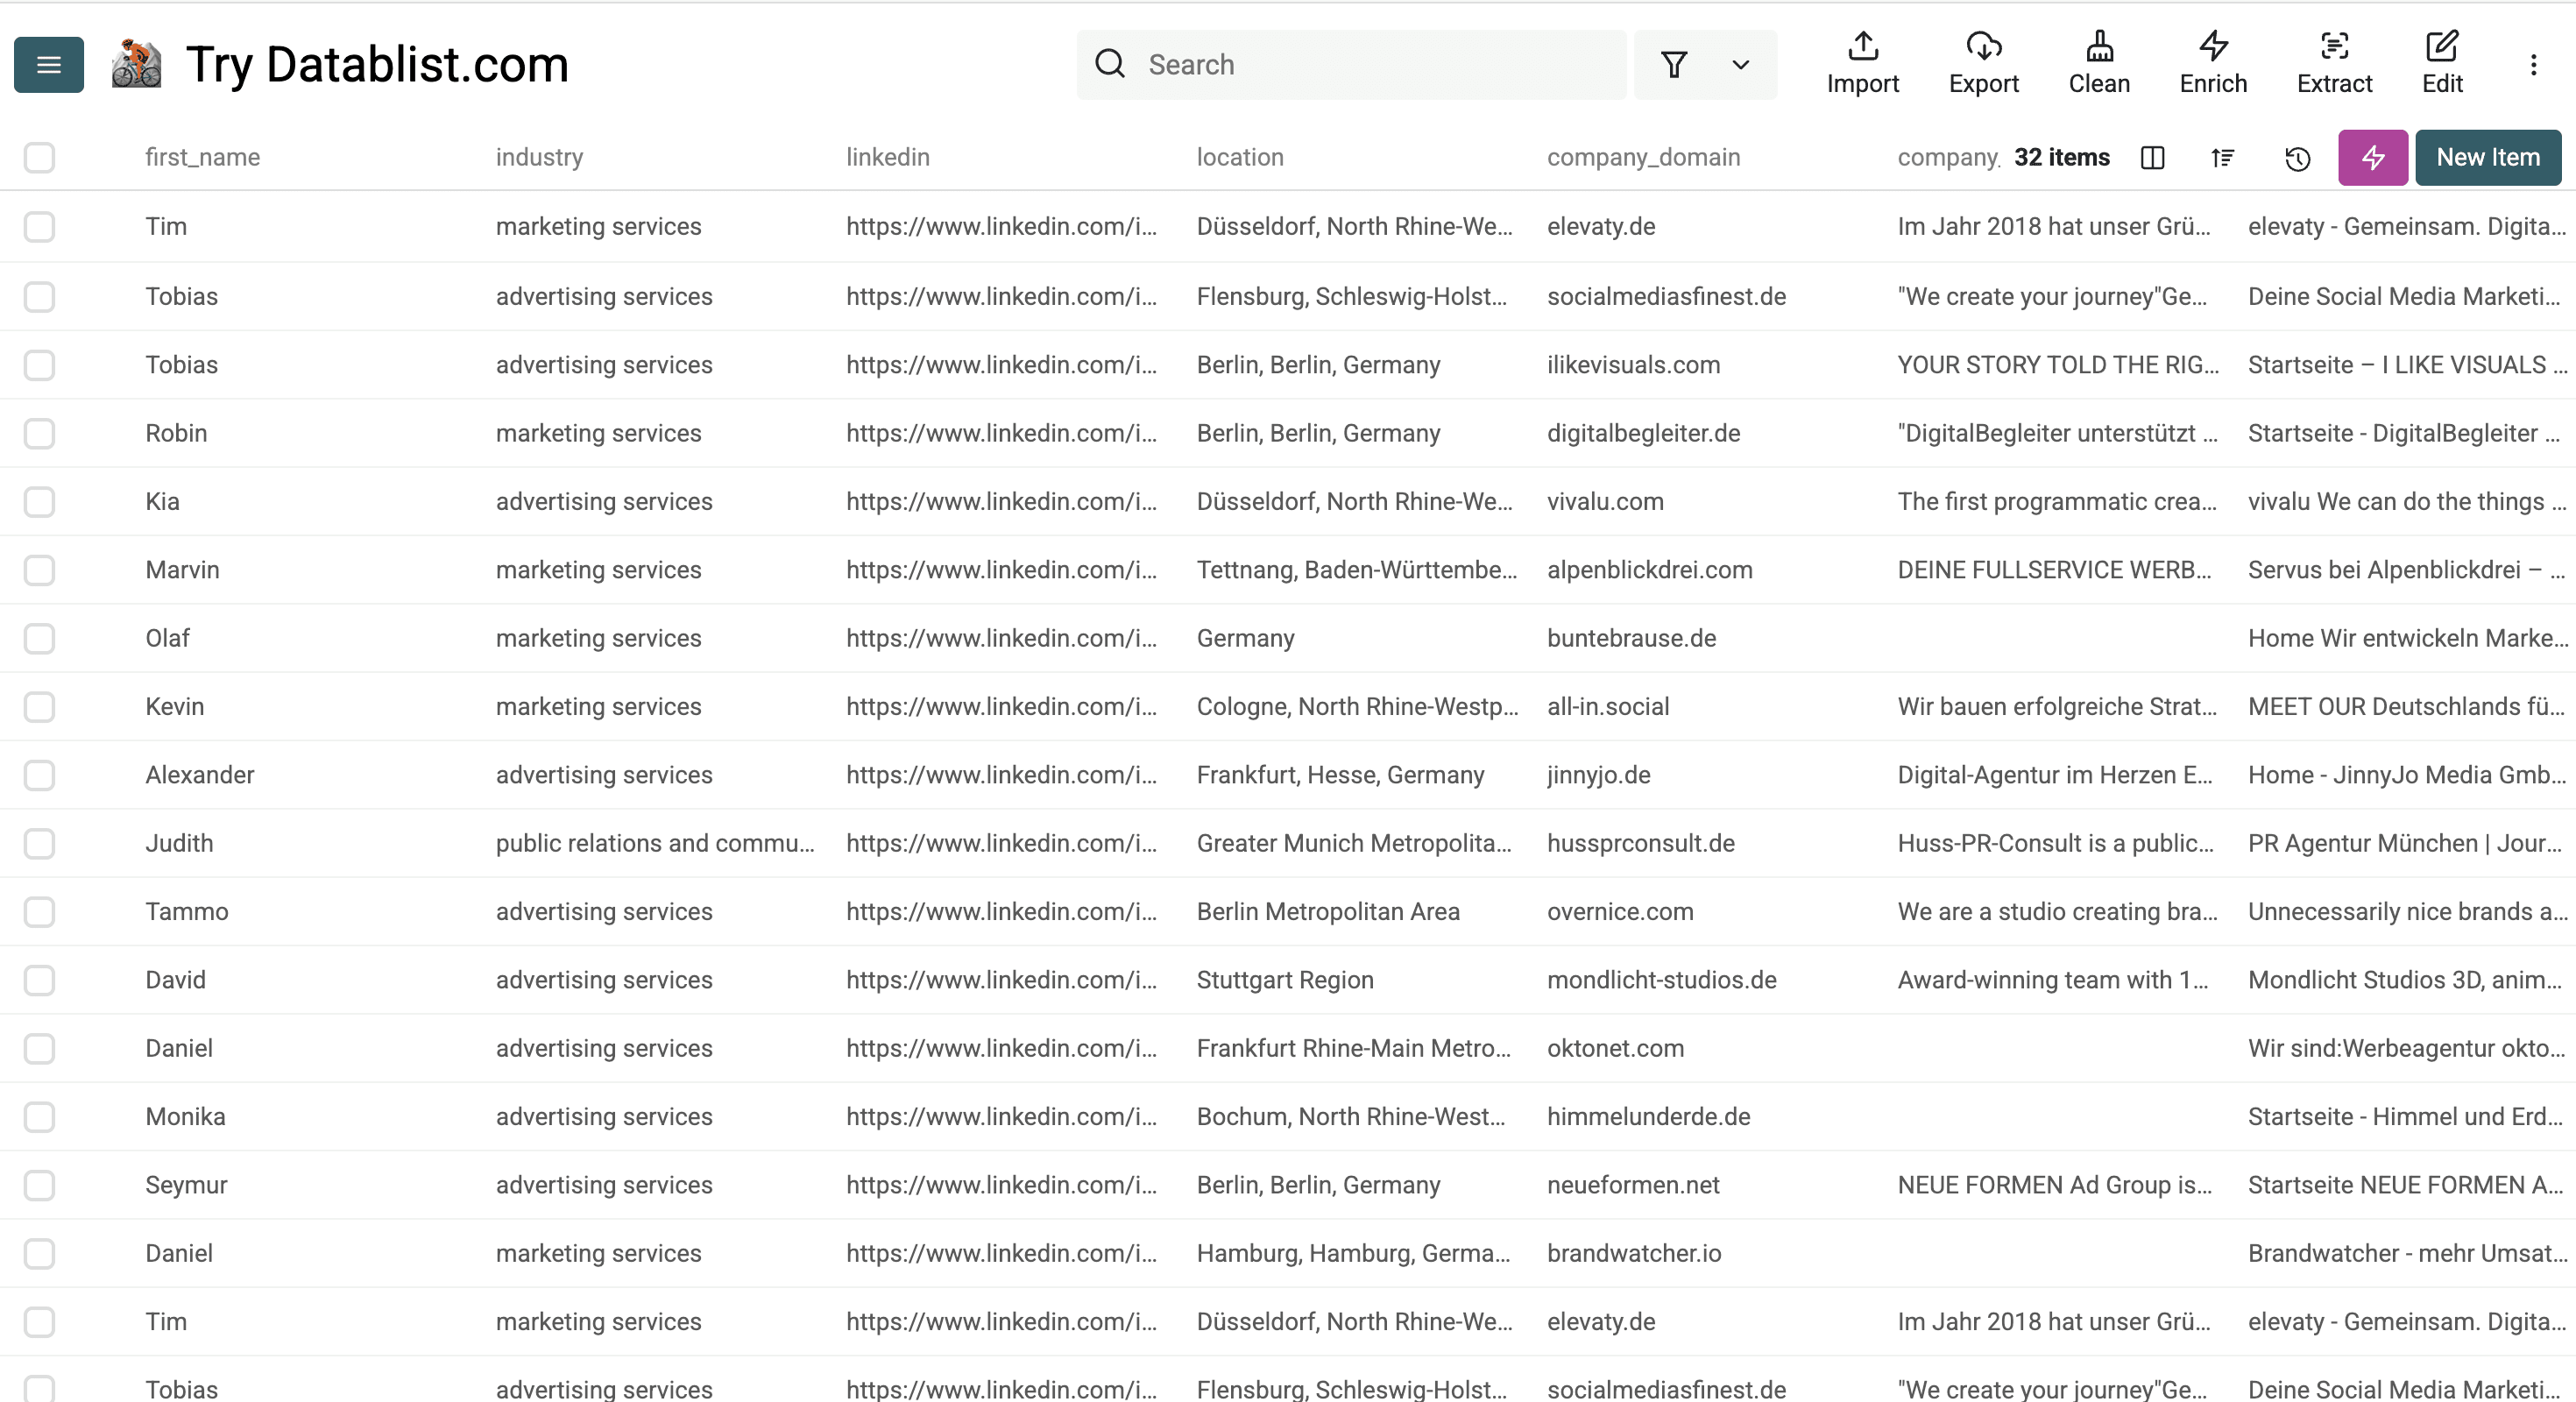Select the Clean data tool
This screenshot has height=1402, width=2576.
pos(2099,63)
